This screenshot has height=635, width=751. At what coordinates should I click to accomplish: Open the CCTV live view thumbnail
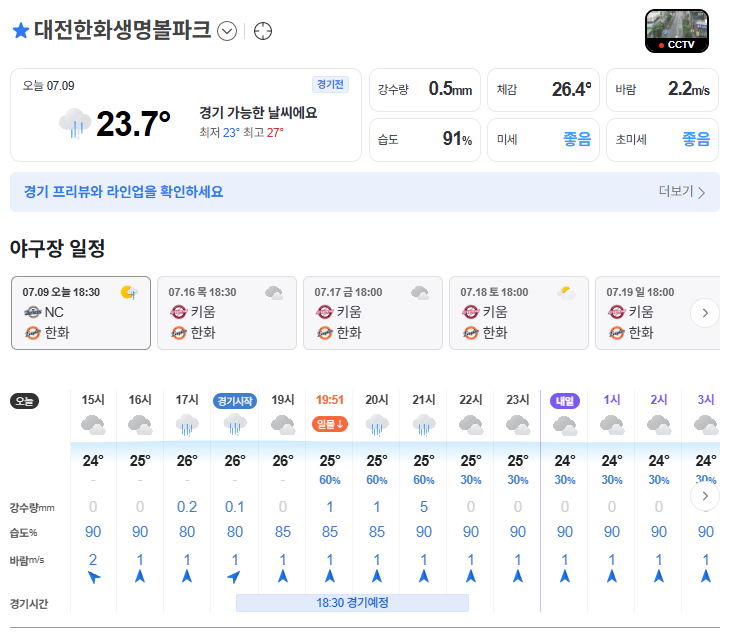tap(677, 31)
